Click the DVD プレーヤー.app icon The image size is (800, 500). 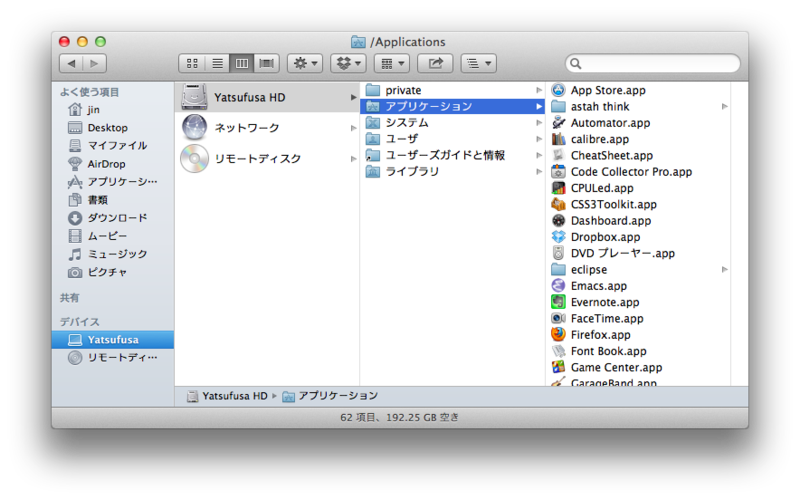coord(559,253)
